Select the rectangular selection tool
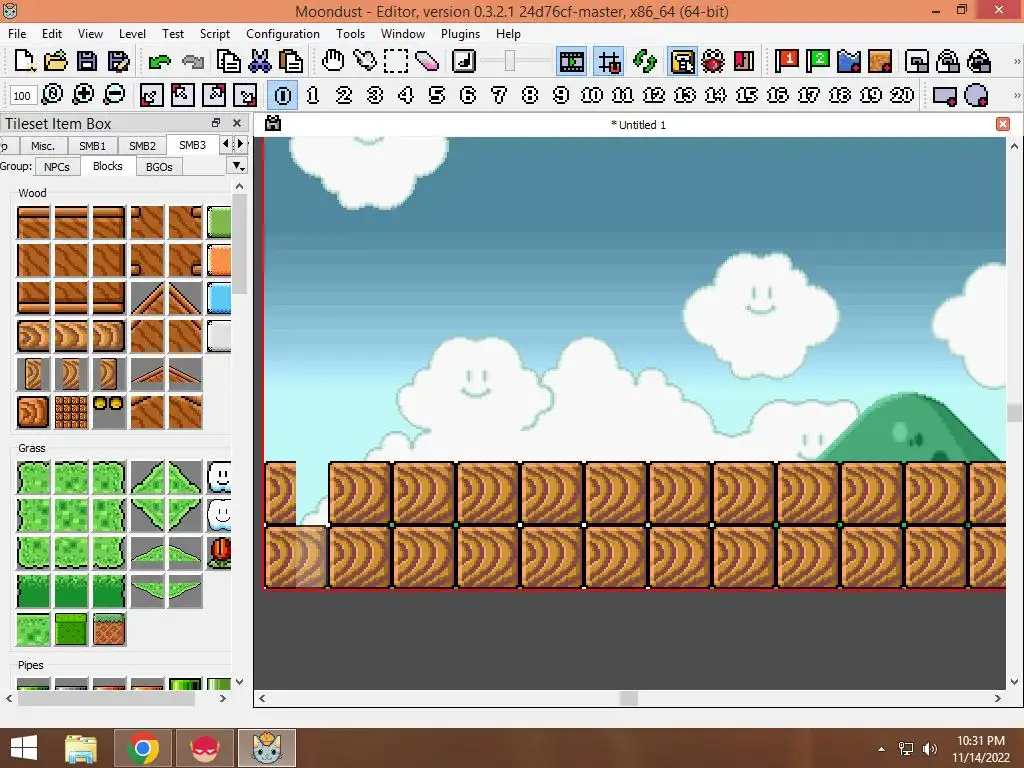 395,61
